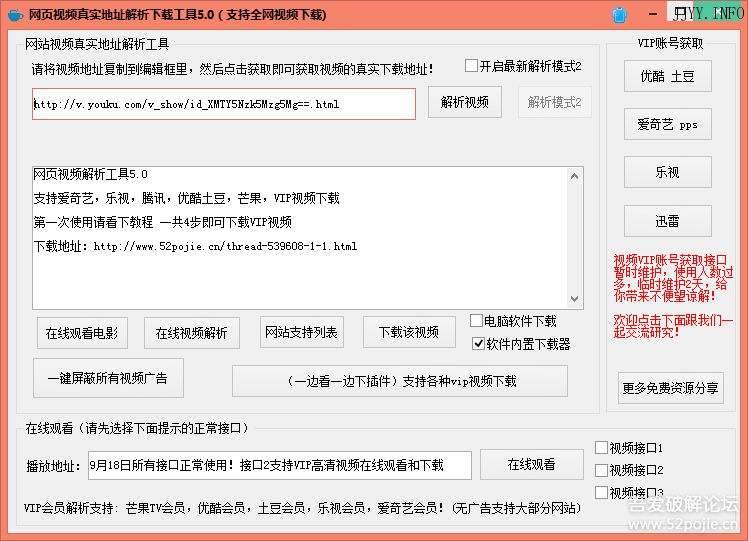Open the 网站支持列表 button
This screenshot has height=541, width=748.
(x=302, y=332)
